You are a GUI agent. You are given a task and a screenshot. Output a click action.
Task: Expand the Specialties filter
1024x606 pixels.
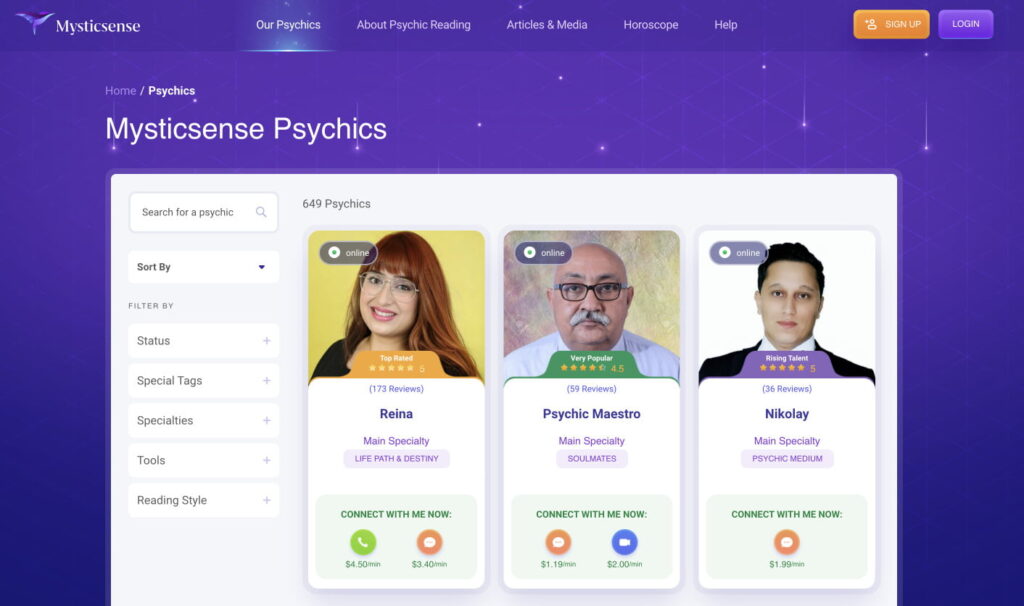pos(204,421)
